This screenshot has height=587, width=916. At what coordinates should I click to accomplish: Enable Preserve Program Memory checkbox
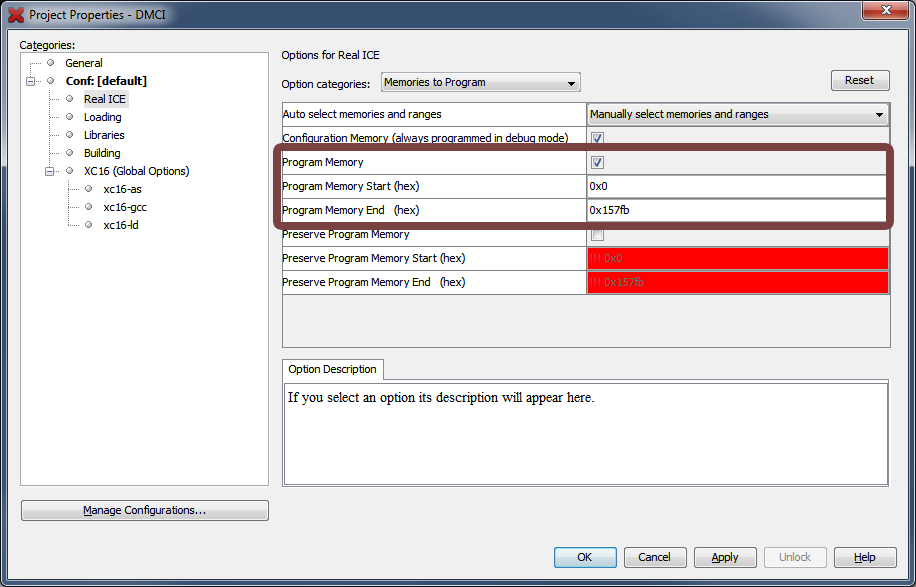click(597, 234)
